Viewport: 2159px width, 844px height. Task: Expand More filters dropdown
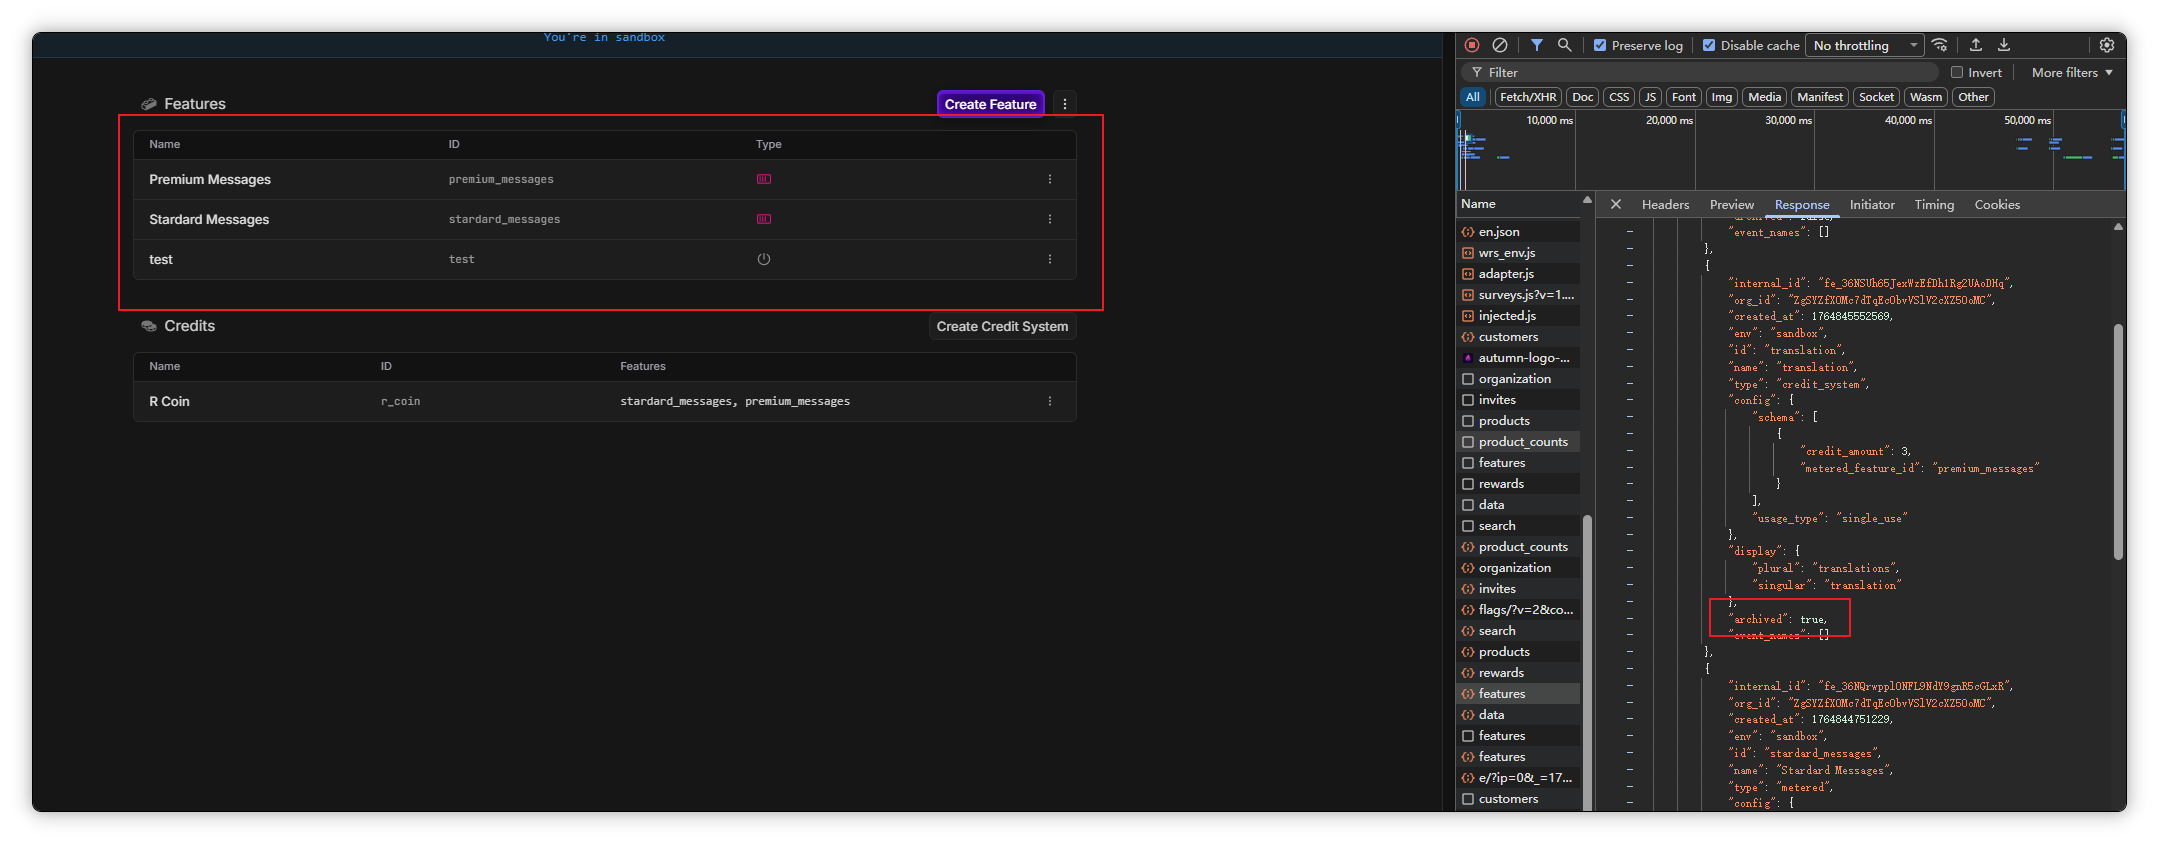2072,72
